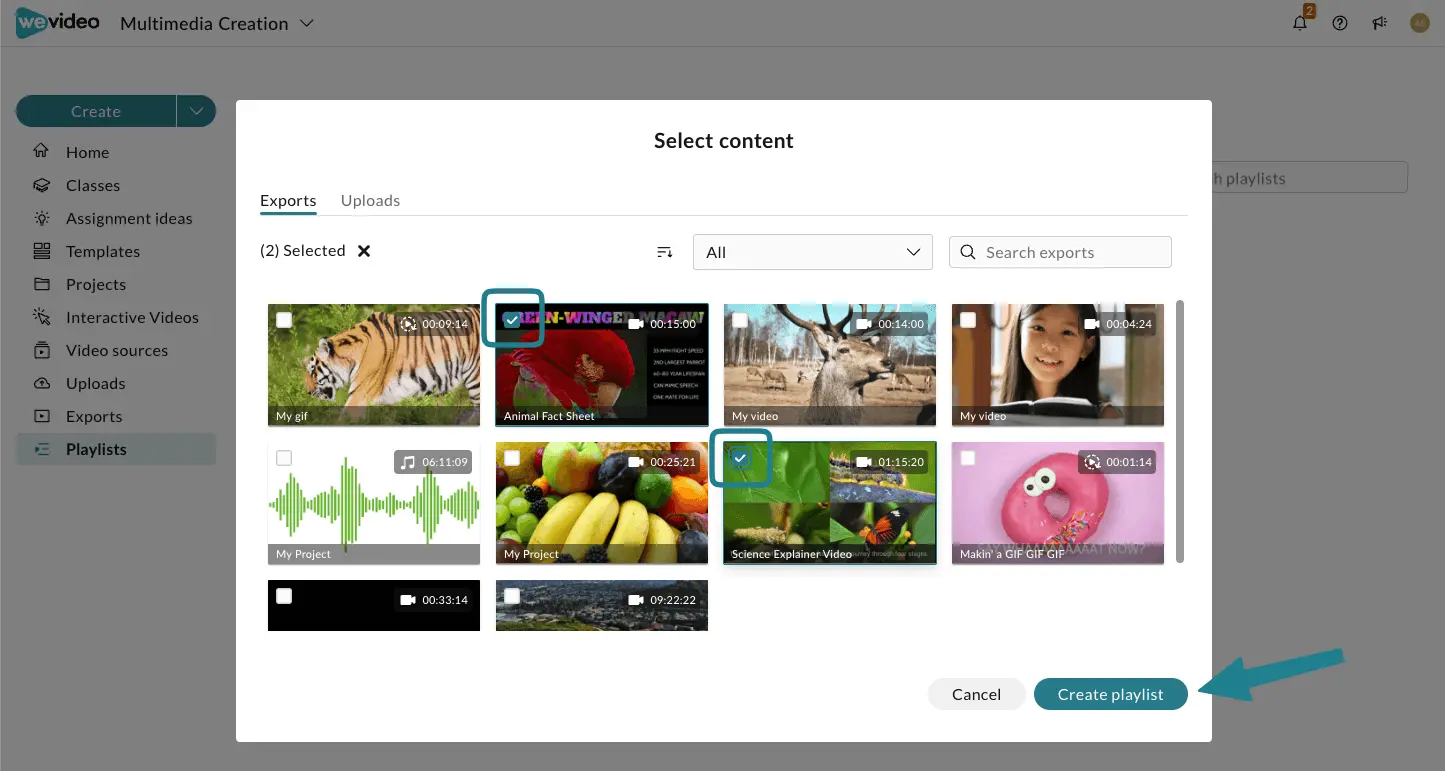
Task: Open Assignment ideas link
Action: click(129, 218)
